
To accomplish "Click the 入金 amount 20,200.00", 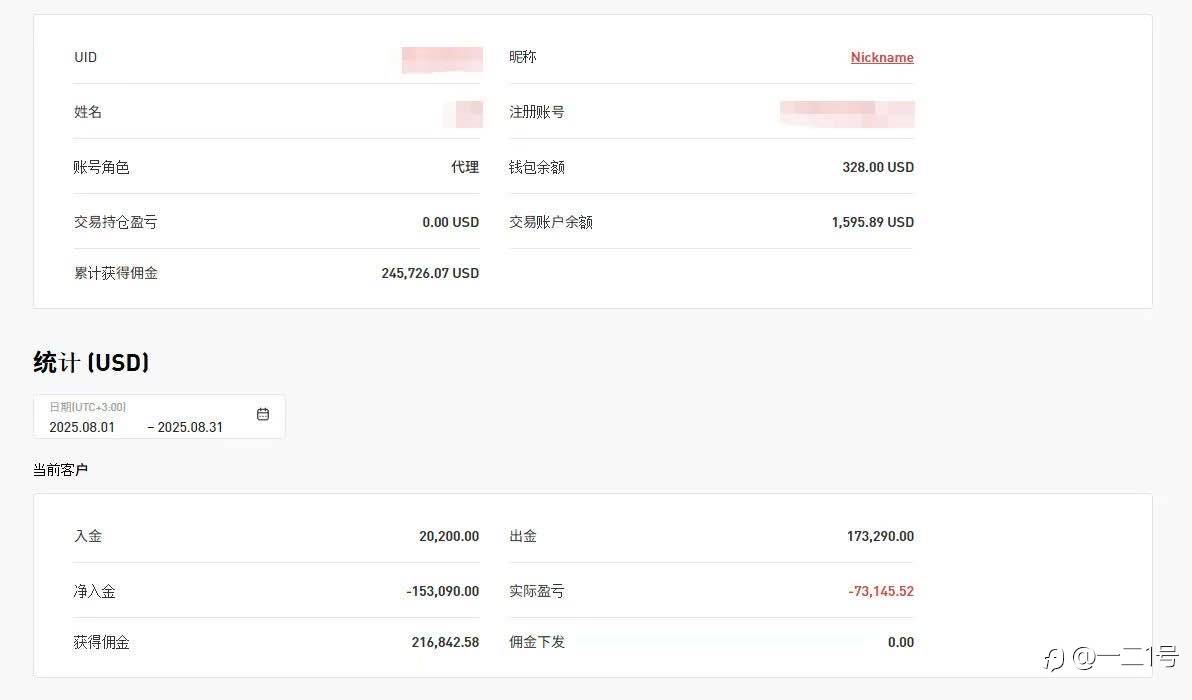I will [x=449, y=536].
